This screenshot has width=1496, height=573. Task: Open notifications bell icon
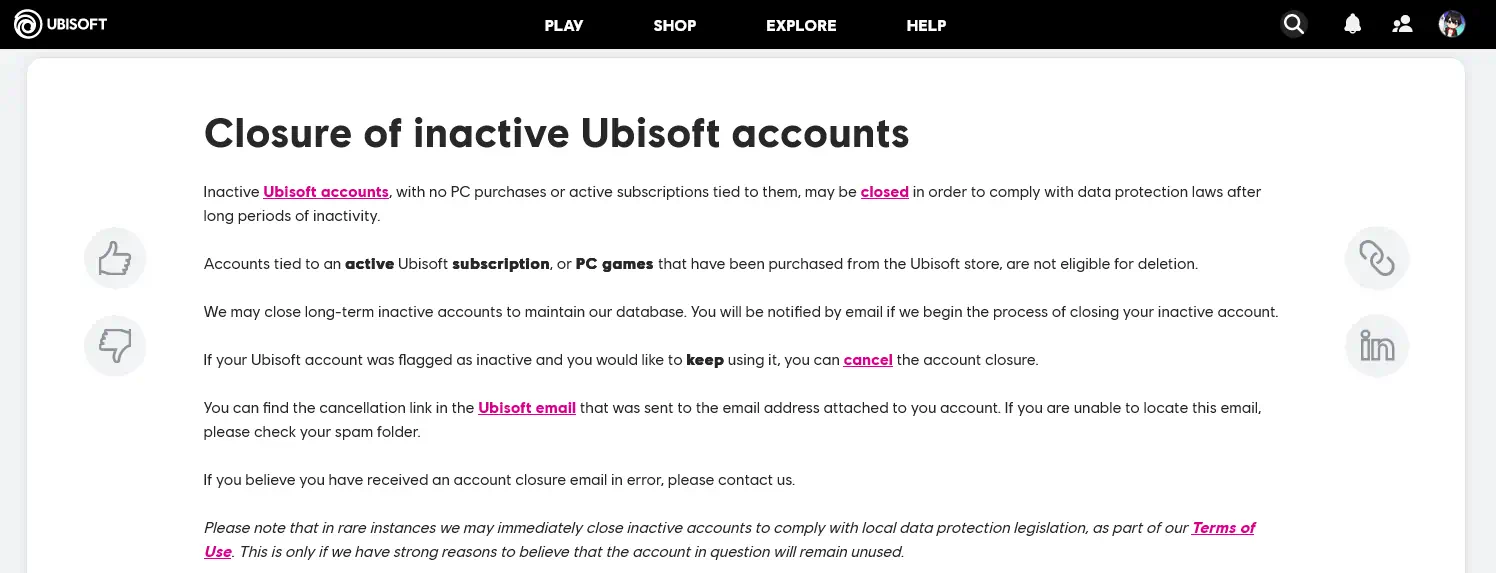(x=1352, y=24)
